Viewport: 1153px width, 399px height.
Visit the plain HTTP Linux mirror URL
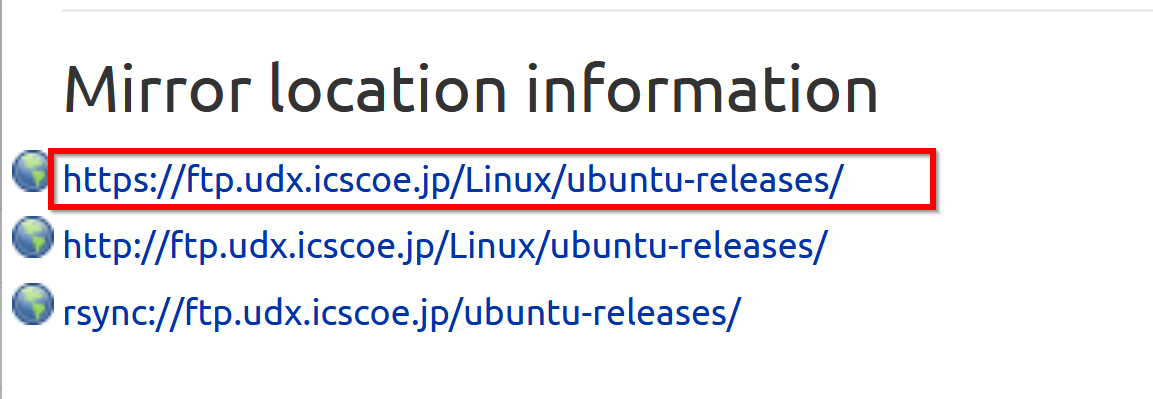pyautogui.click(x=445, y=246)
